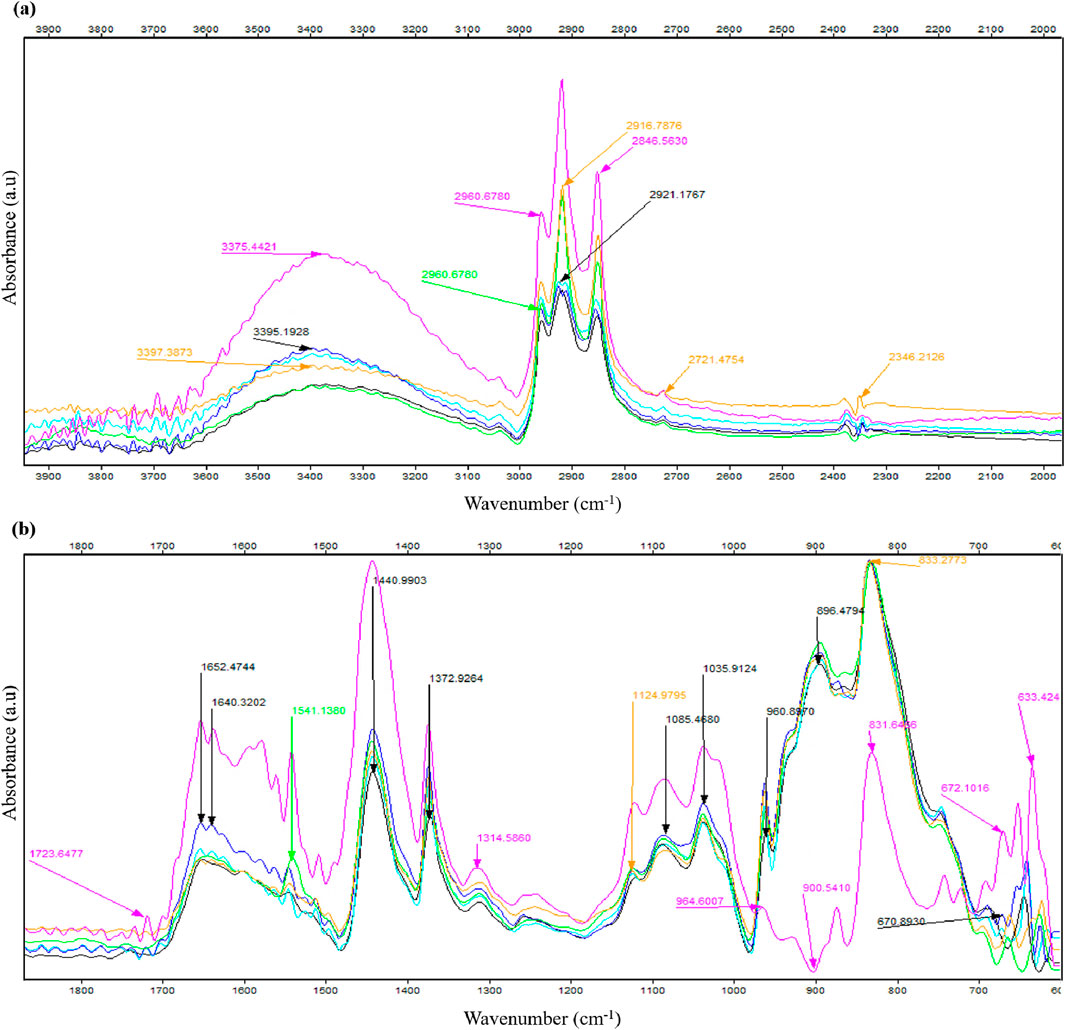Click the magenta 672.1016 label

964,788
